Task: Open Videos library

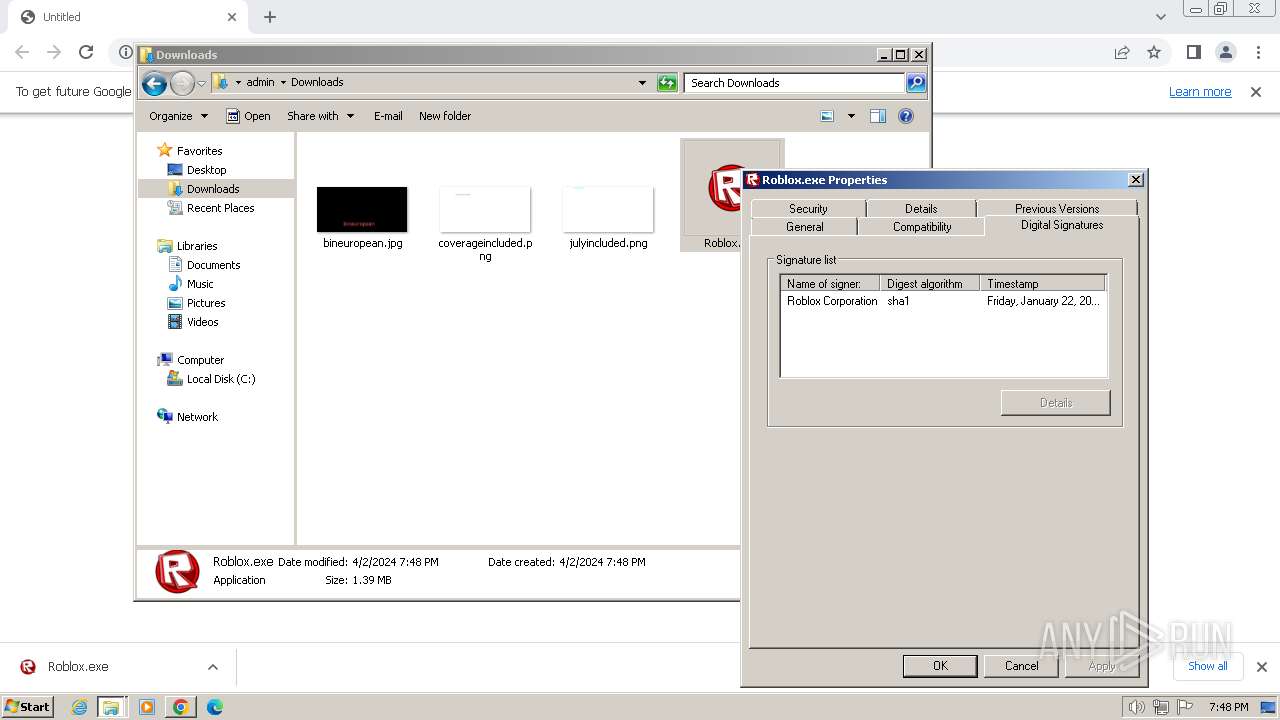Action: [x=202, y=322]
